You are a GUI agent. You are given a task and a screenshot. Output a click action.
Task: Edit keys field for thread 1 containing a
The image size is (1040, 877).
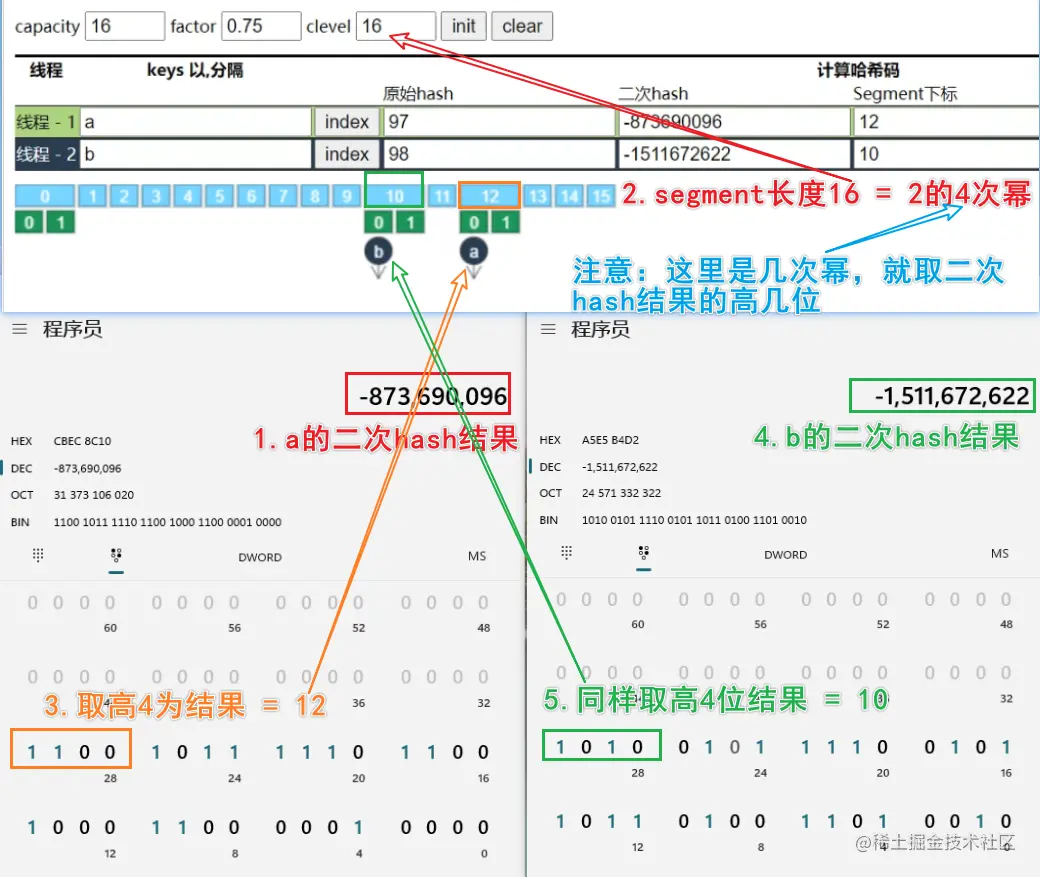coord(196,121)
